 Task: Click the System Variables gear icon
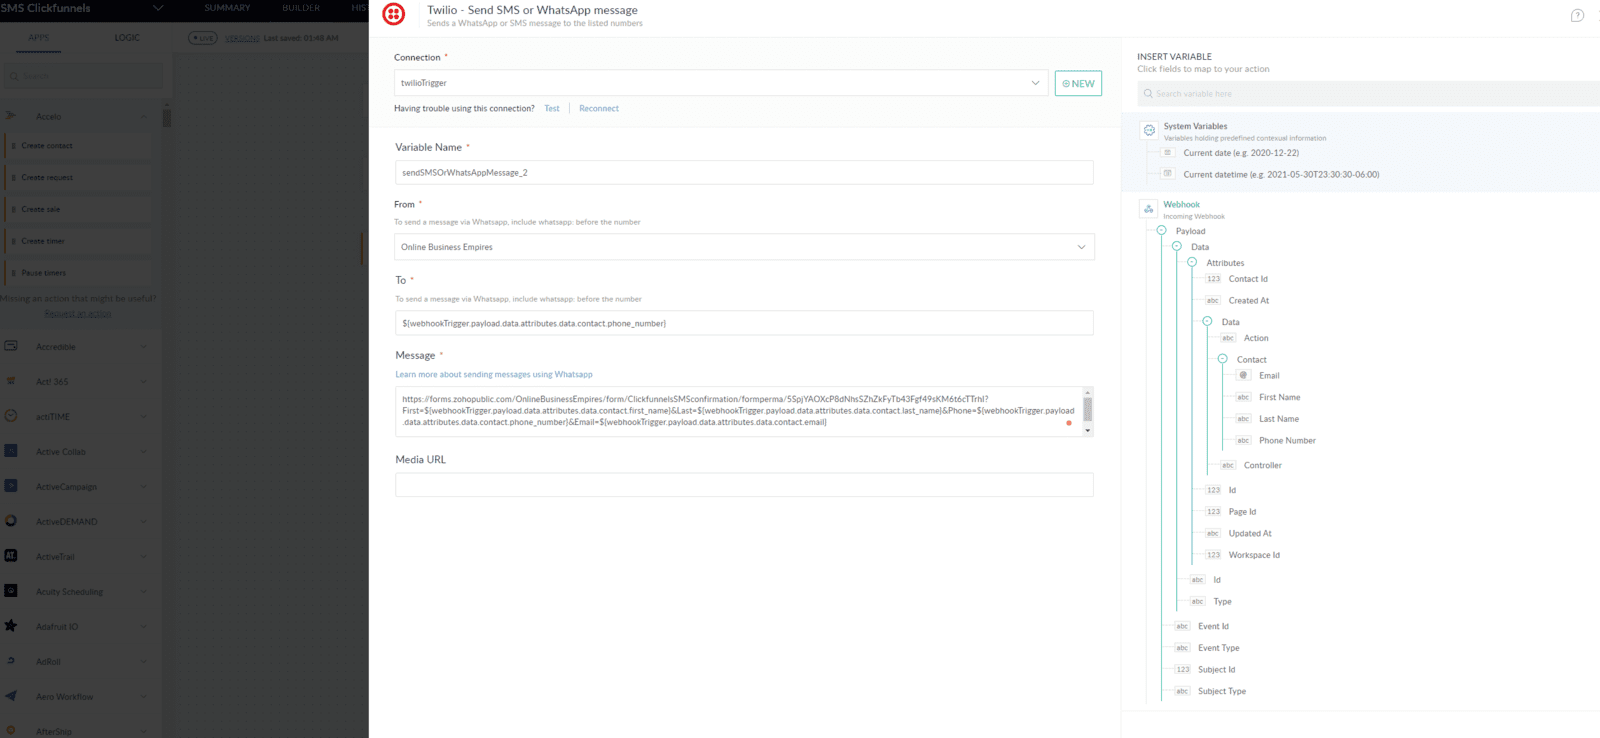[1149, 130]
